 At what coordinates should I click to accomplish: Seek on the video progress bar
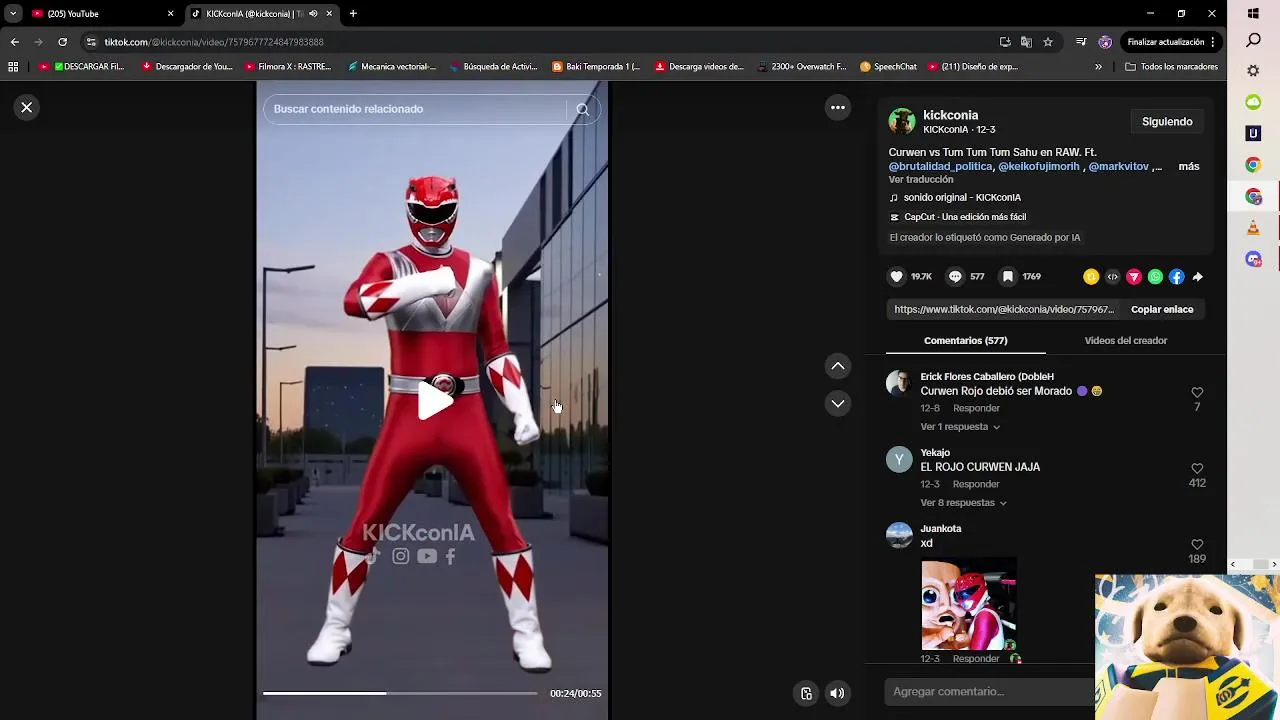(400, 693)
